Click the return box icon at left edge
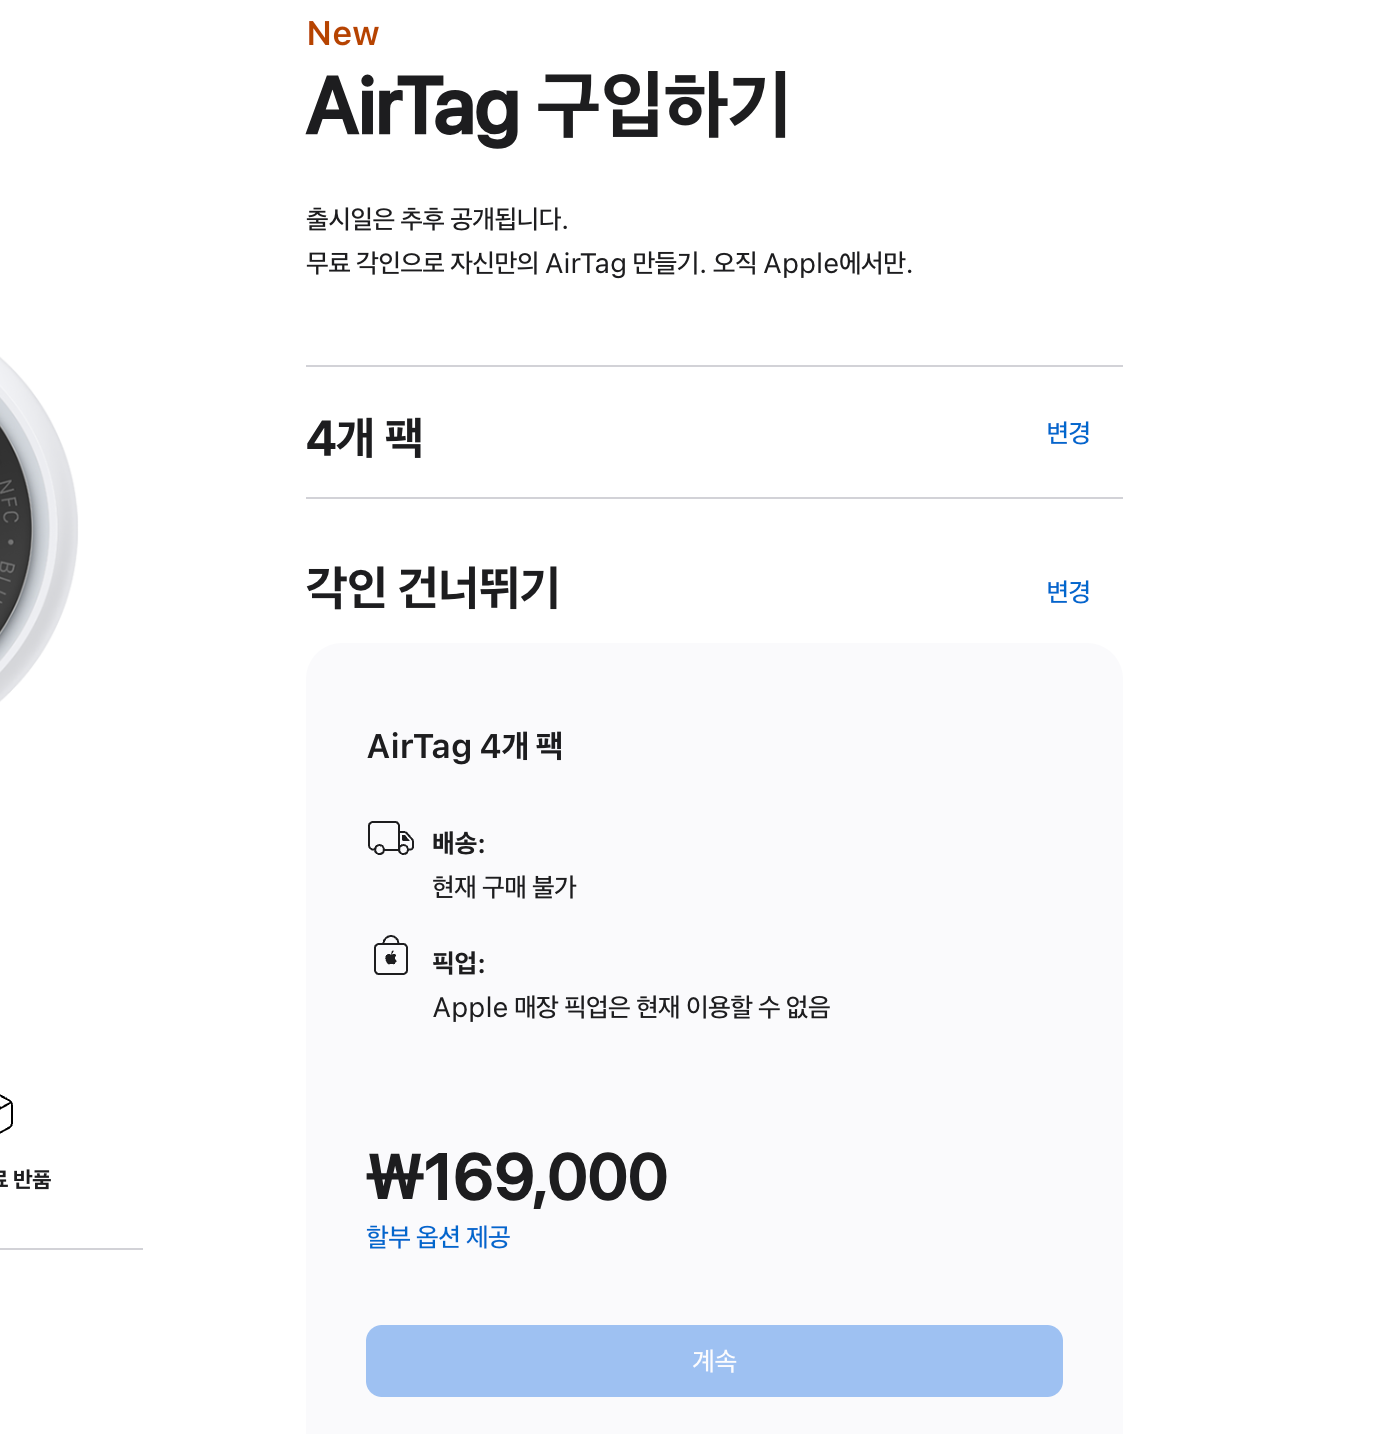Screen dimensions: 1386x1434 click(x=5, y=1113)
